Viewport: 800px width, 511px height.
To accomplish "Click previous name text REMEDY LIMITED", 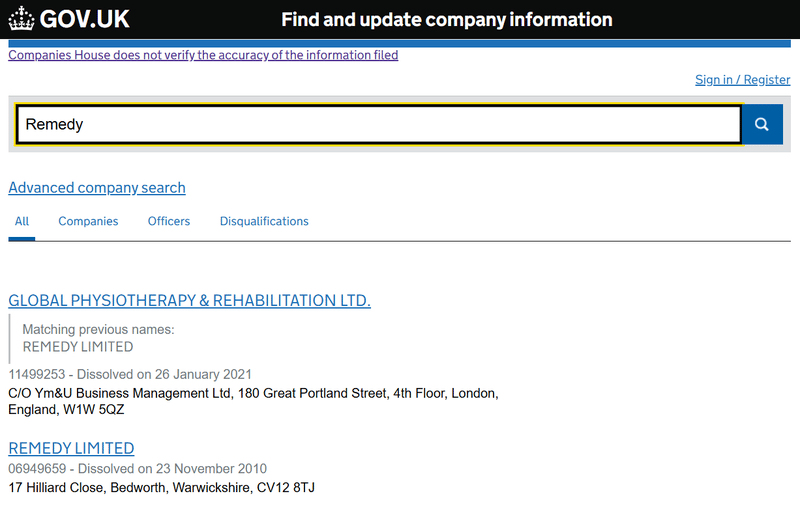I will 78,347.
